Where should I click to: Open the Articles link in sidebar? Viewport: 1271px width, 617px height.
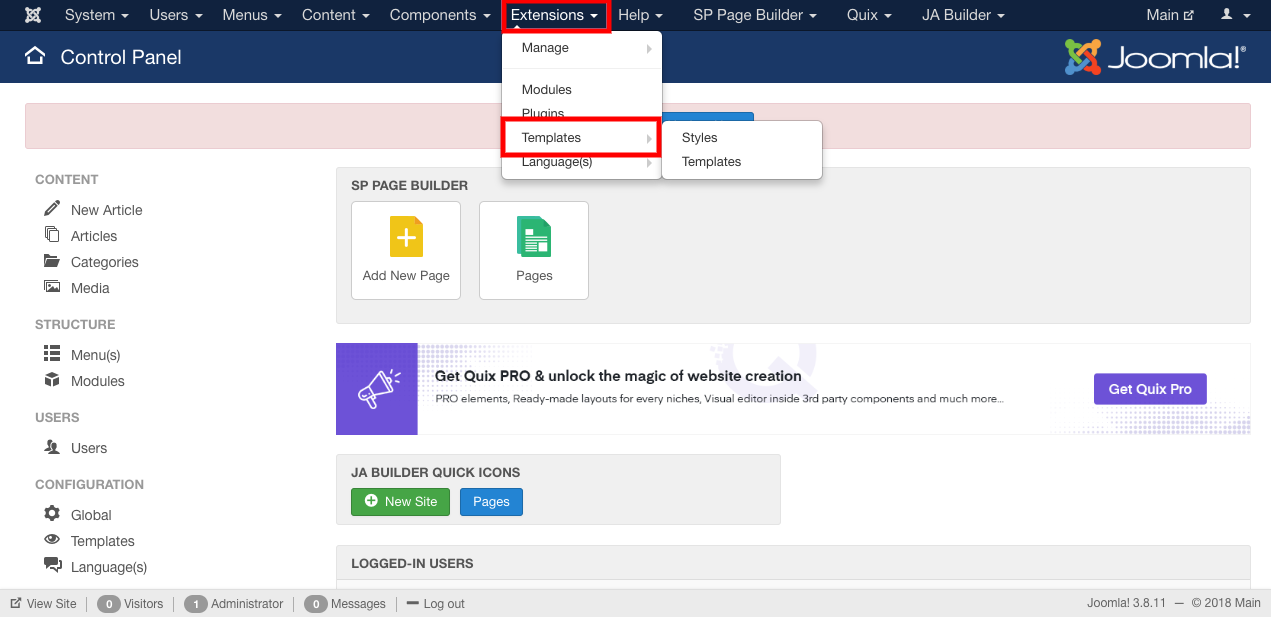pyautogui.click(x=94, y=236)
